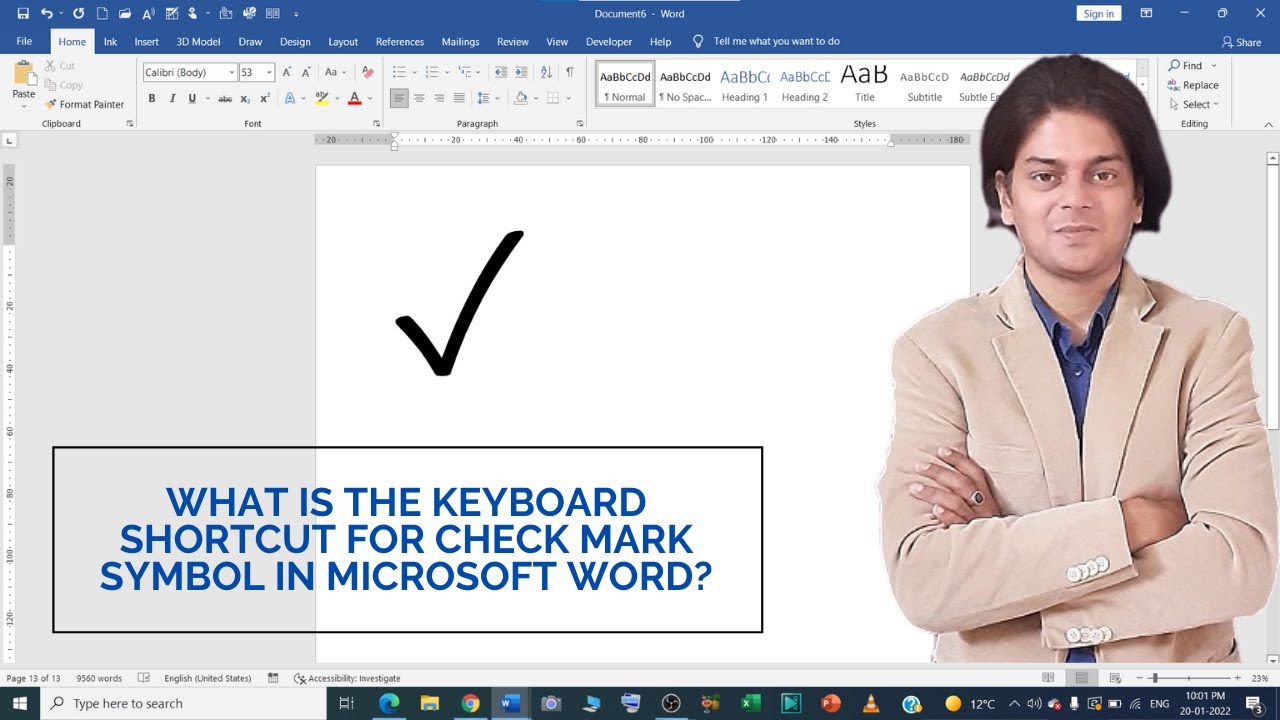Click the Decrease Font Size icon
This screenshot has height=720, width=1280.
[x=306, y=72]
